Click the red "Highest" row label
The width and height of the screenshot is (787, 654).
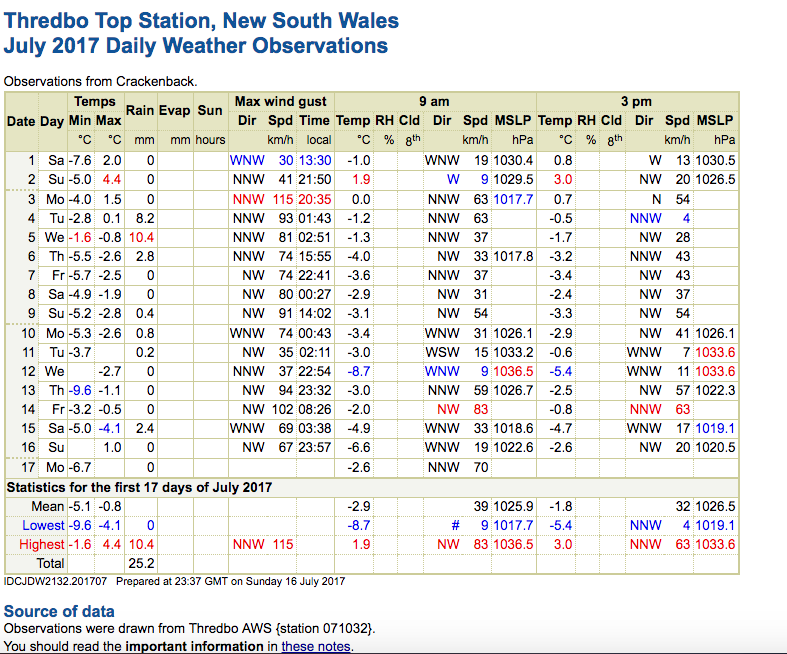(x=44, y=544)
